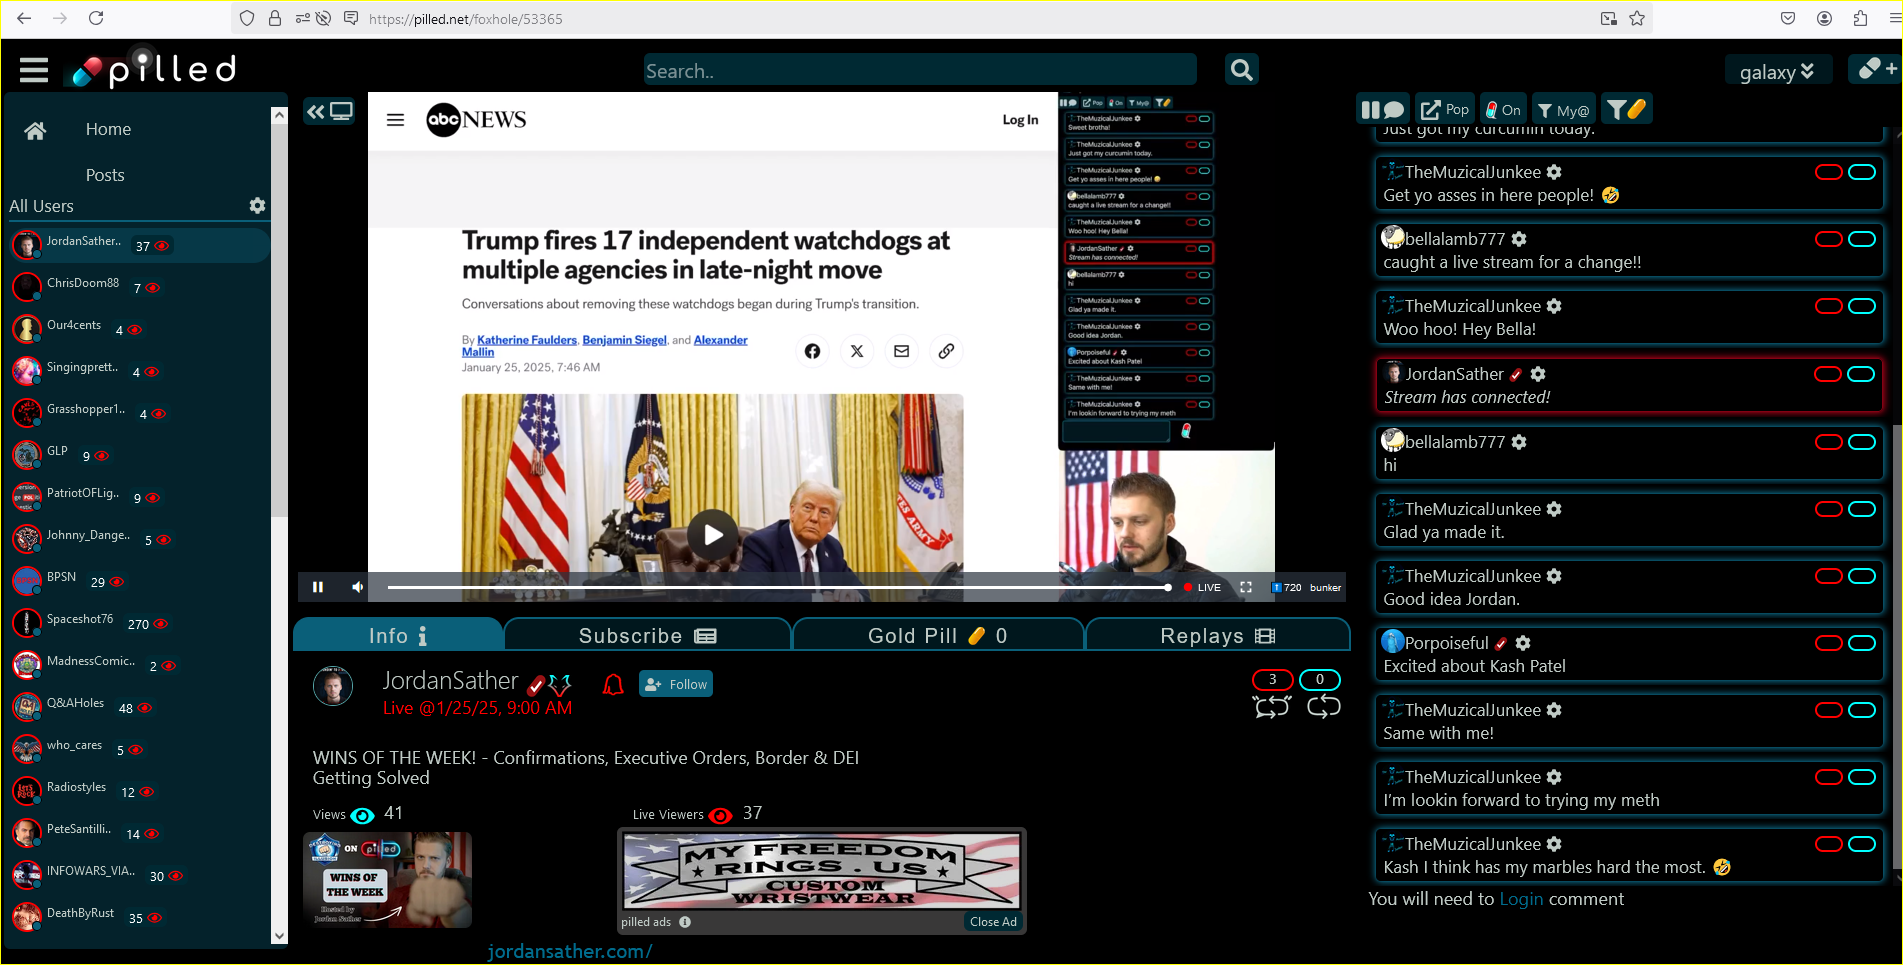
Task: Open the galaxy theme dropdown
Action: click(1777, 71)
